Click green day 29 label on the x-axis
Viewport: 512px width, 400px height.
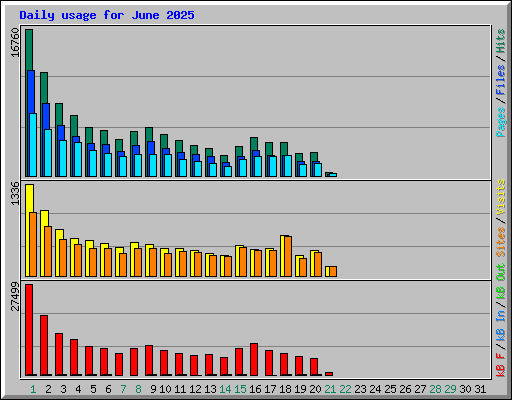click(x=450, y=389)
